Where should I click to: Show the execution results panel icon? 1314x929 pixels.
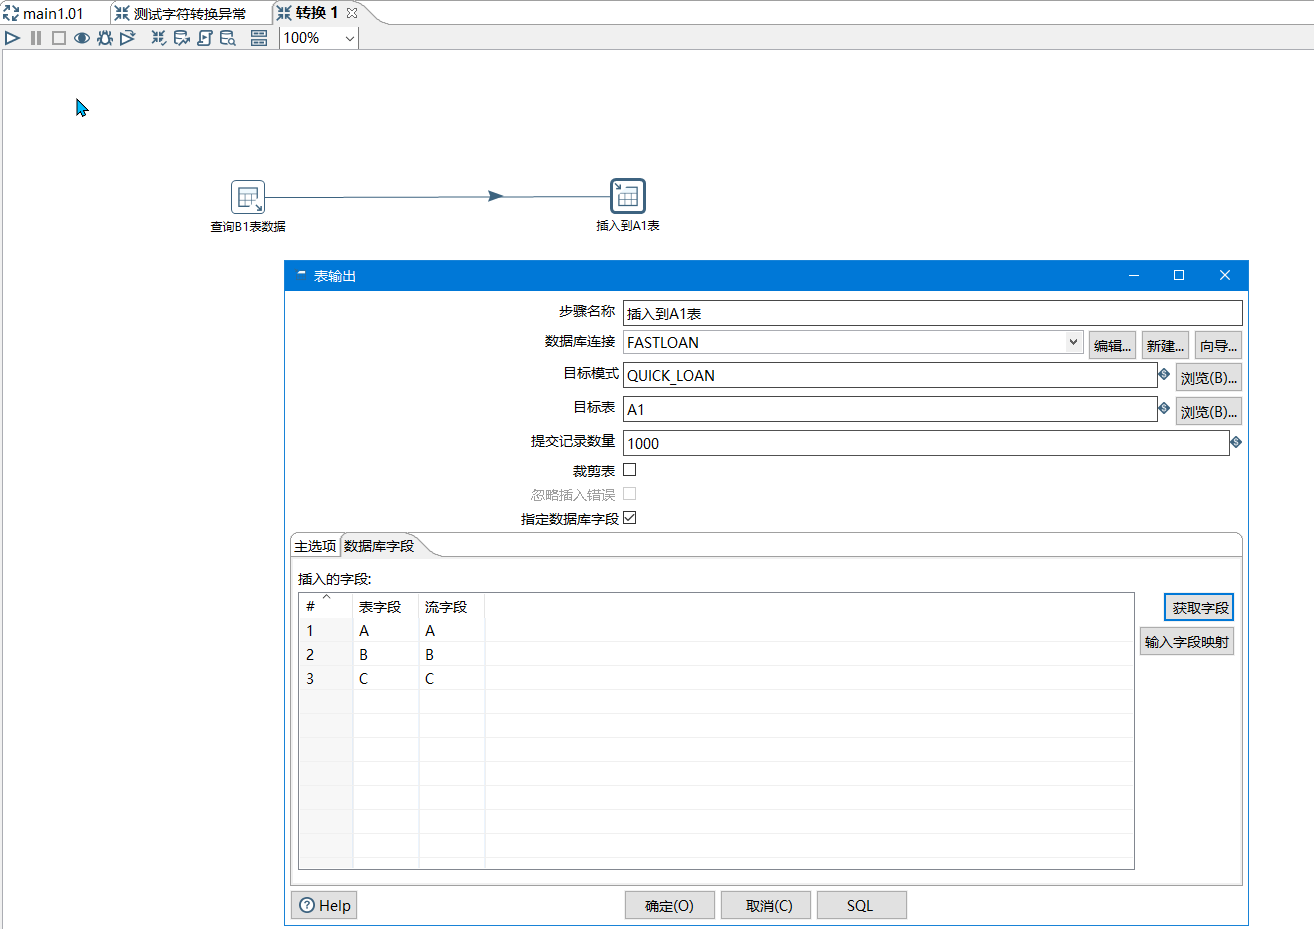pyautogui.click(x=259, y=38)
